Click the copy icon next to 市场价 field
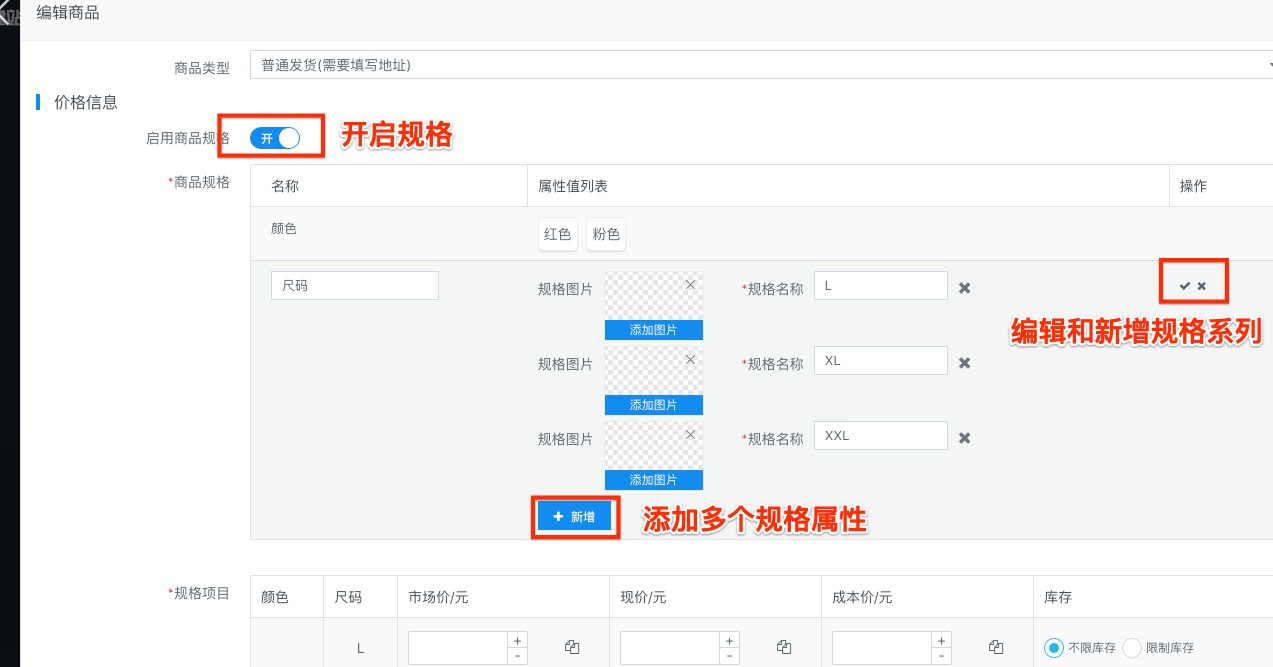 pyautogui.click(x=572, y=647)
